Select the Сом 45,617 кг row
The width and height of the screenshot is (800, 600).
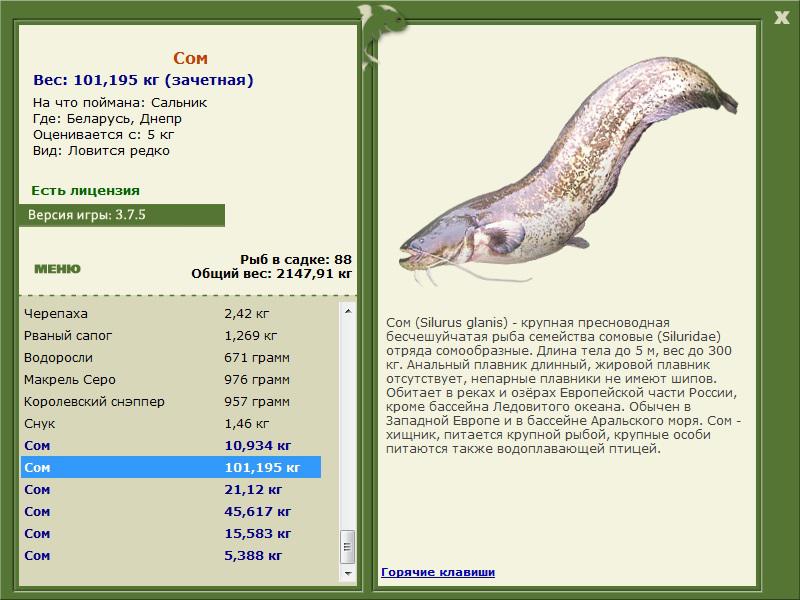[x=171, y=511]
